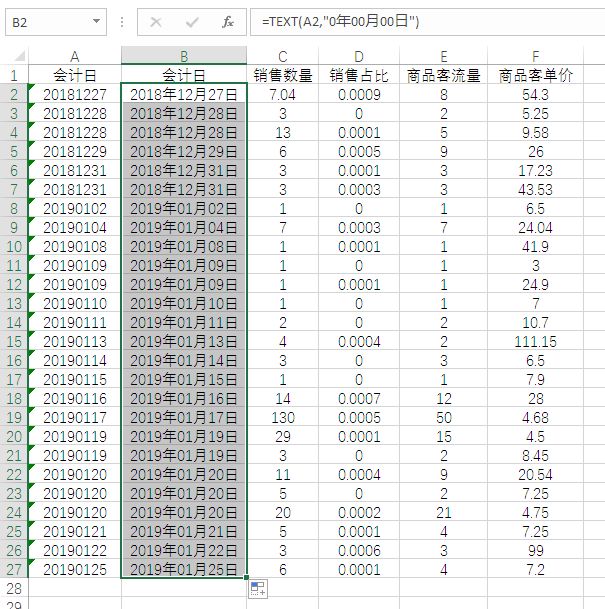The image size is (605, 609).
Task: Open the Insert Function fx dialog
Action: coord(228,22)
